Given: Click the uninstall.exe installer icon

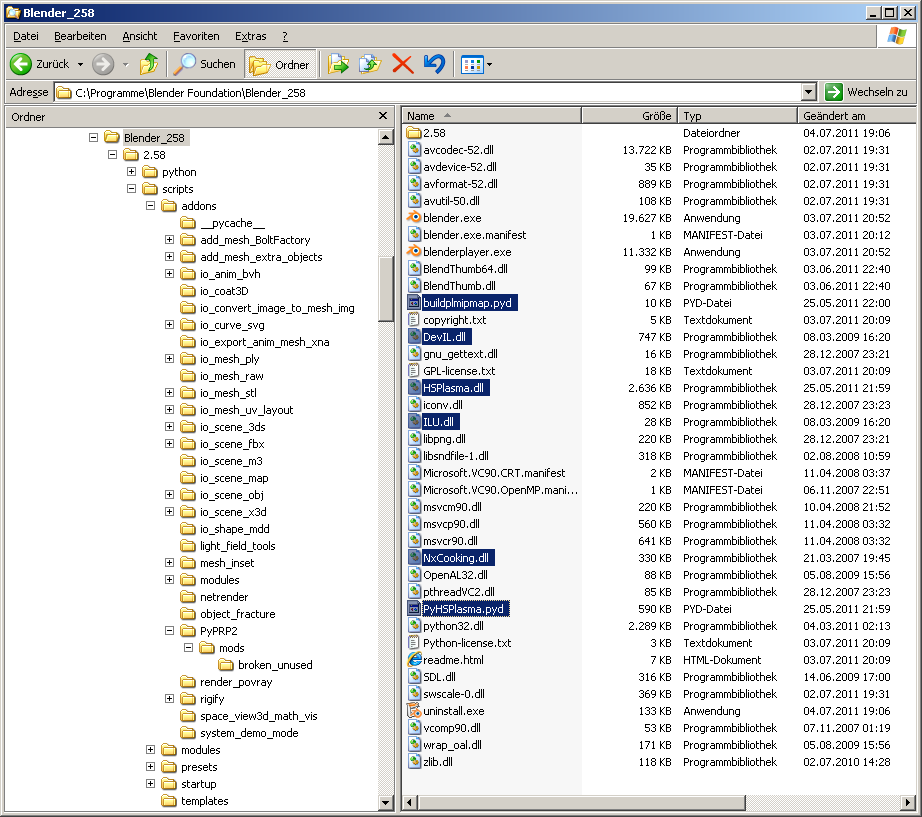Looking at the screenshot, I should coord(414,711).
